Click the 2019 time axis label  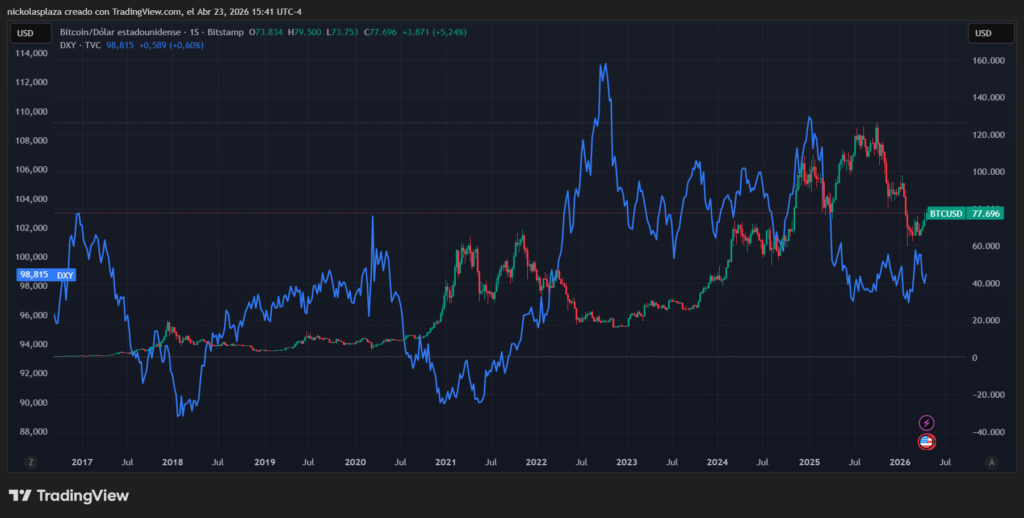(264, 462)
